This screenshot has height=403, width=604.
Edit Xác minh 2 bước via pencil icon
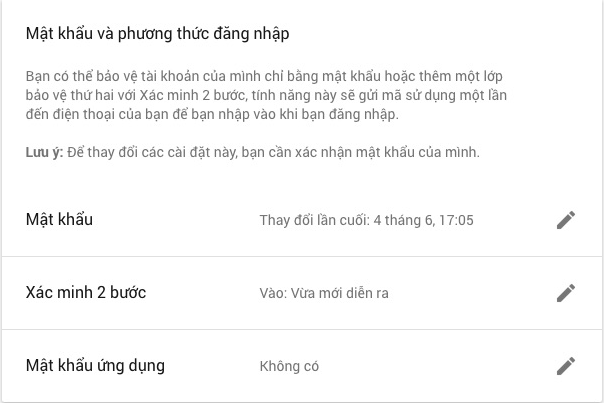click(566, 293)
